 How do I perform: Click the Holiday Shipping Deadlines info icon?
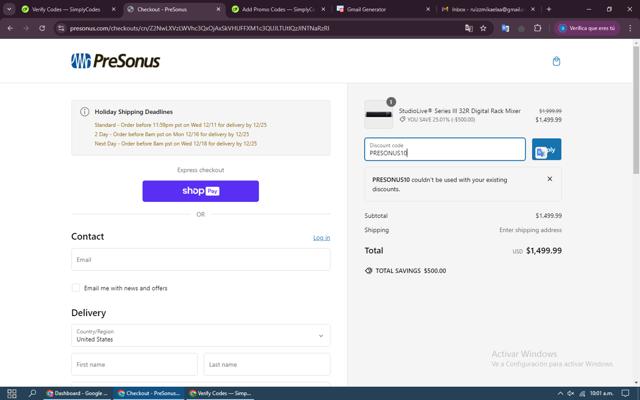tap(84, 111)
